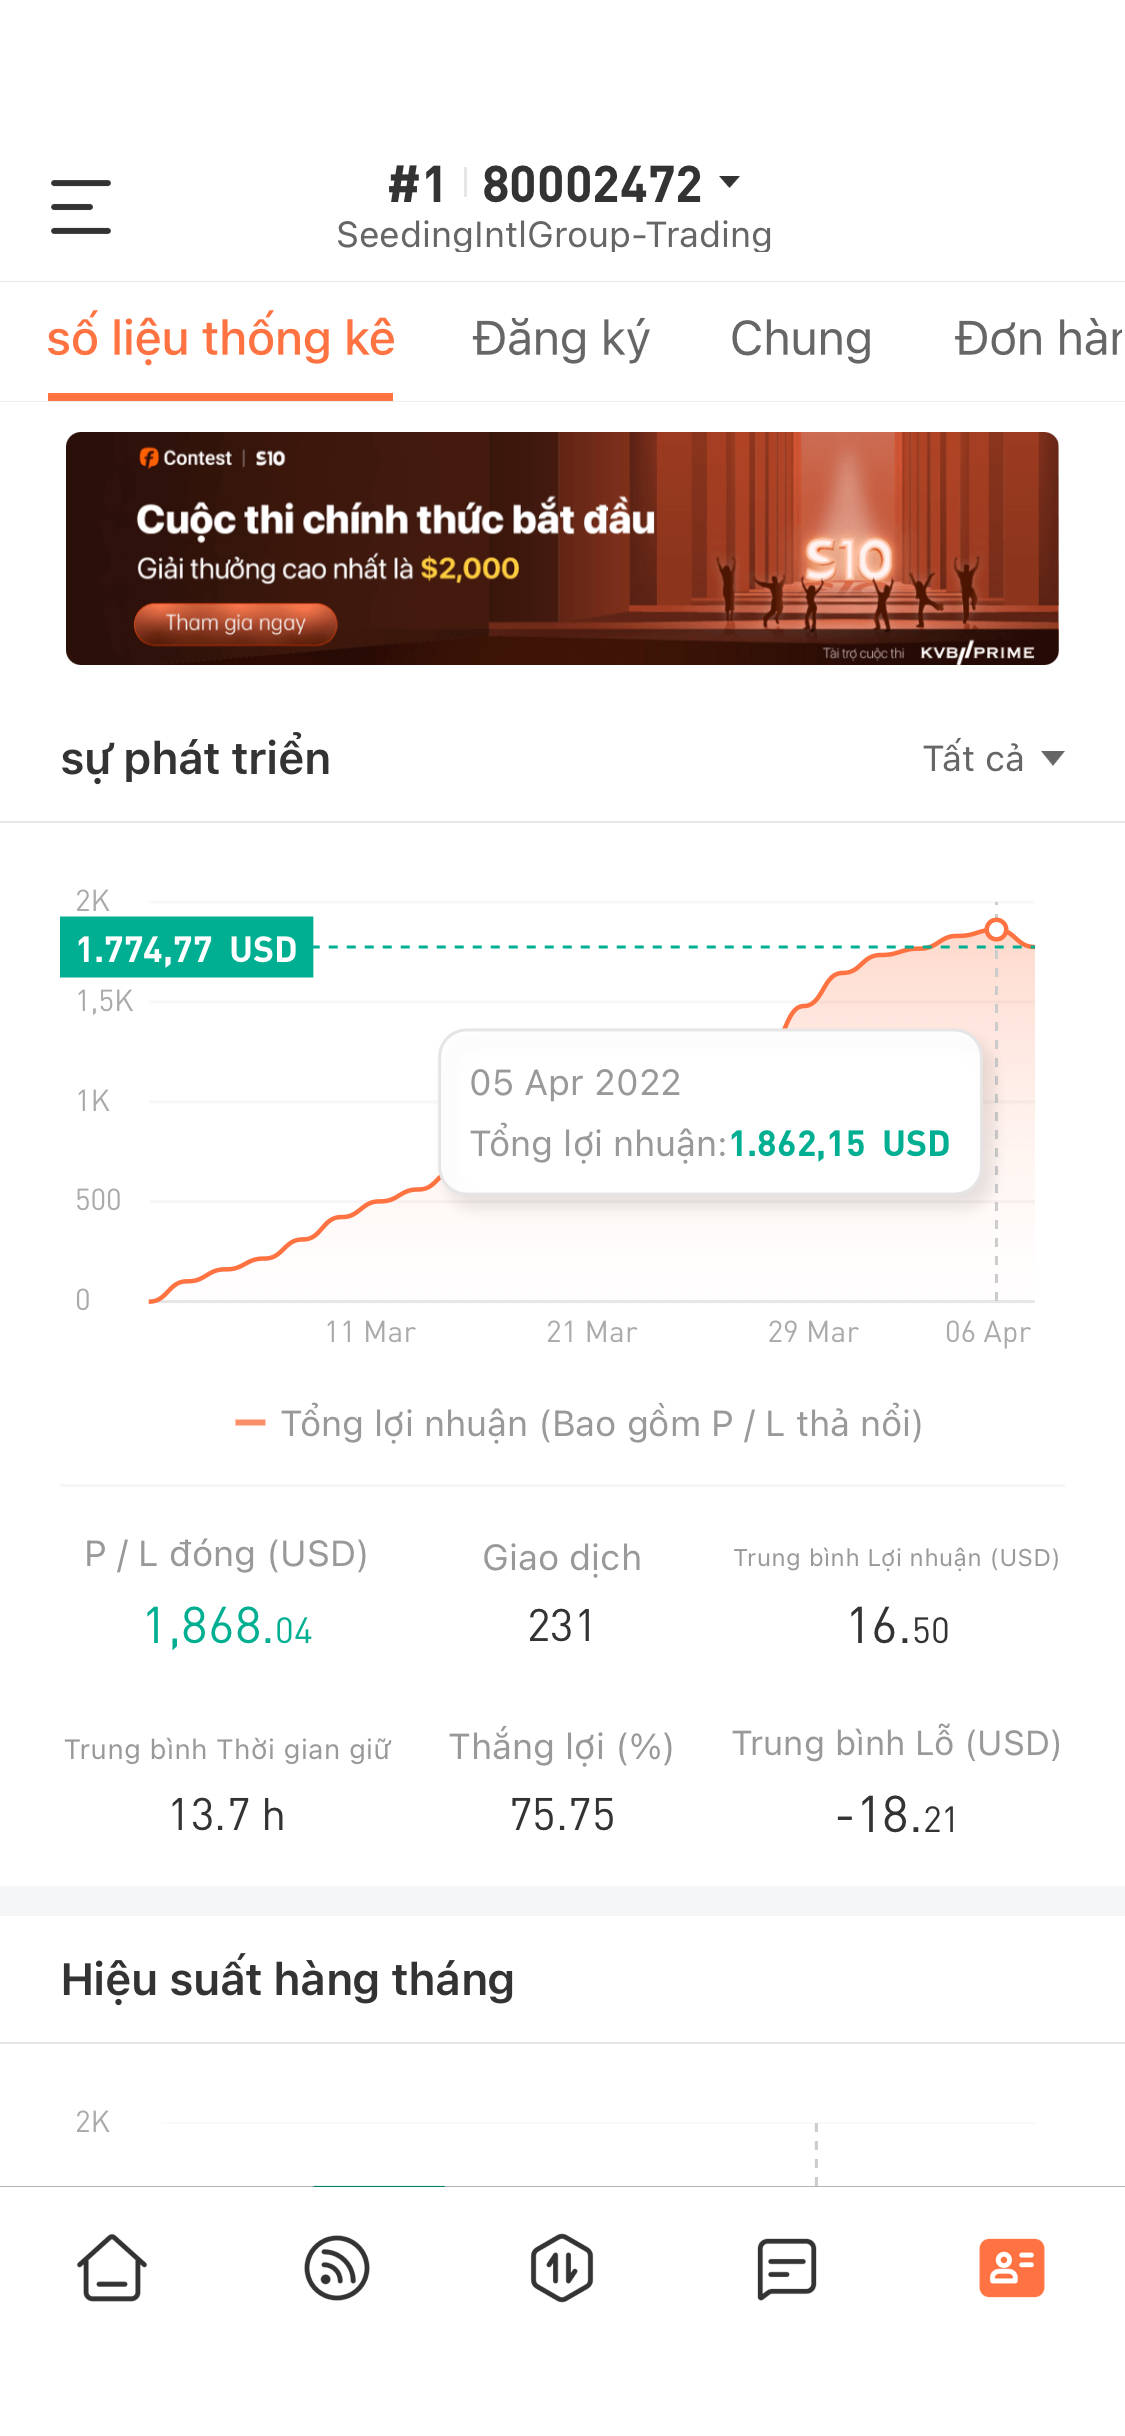1125x2436 pixels.
Task: Switch to the 'Đăng ký' tab
Action: coord(561,339)
